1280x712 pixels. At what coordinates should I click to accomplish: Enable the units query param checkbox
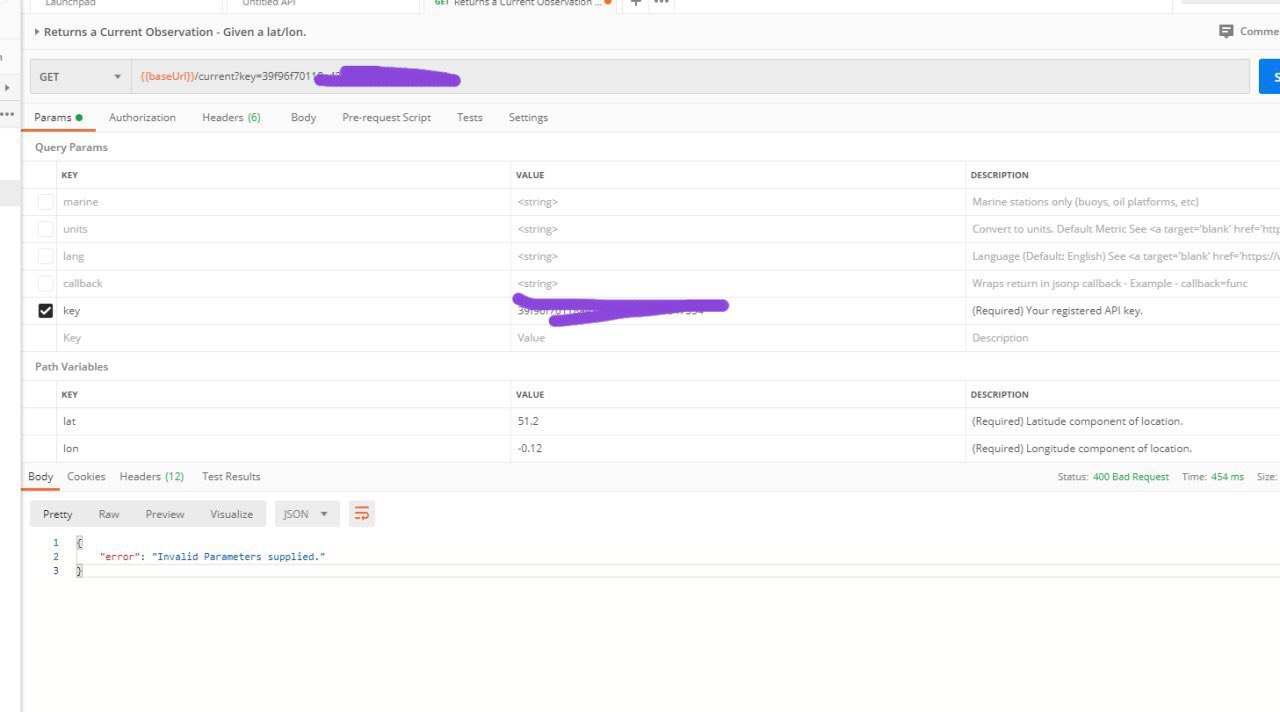[x=45, y=229]
